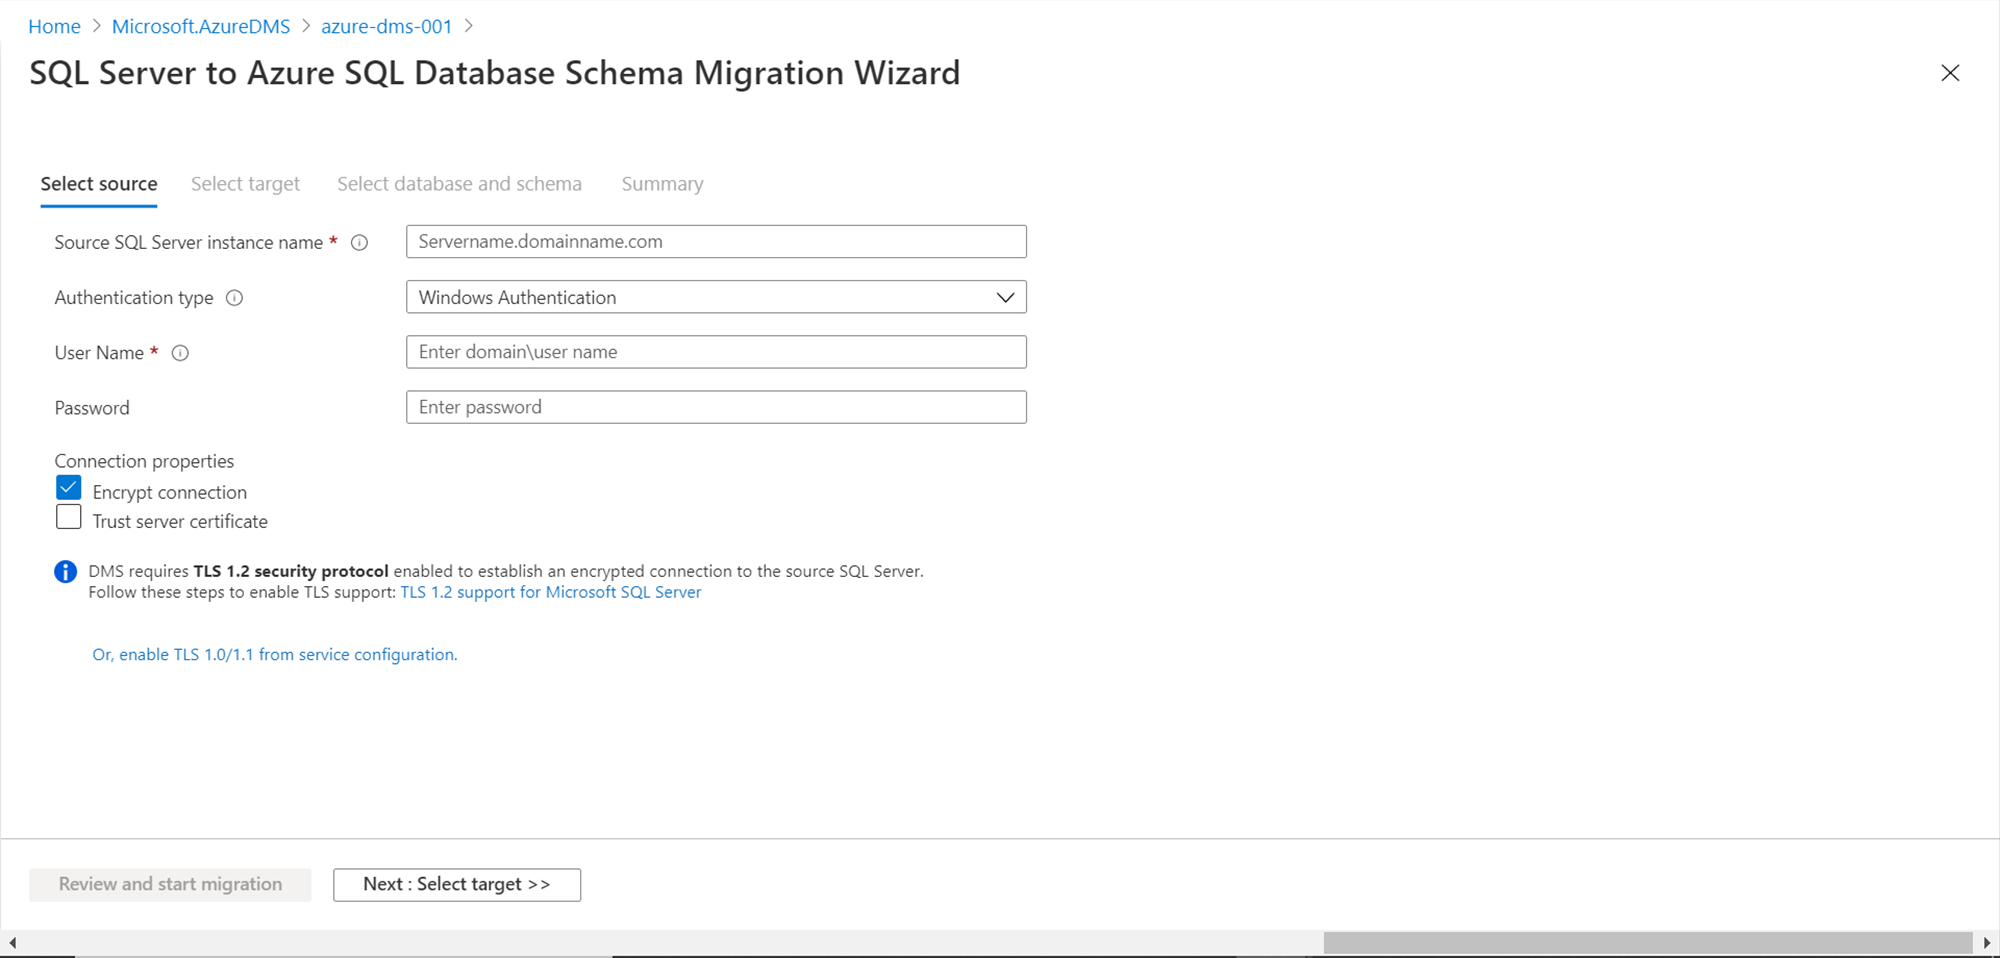Click the info icon next to Authentication type
This screenshot has height=958, width=2000.
click(x=234, y=298)
